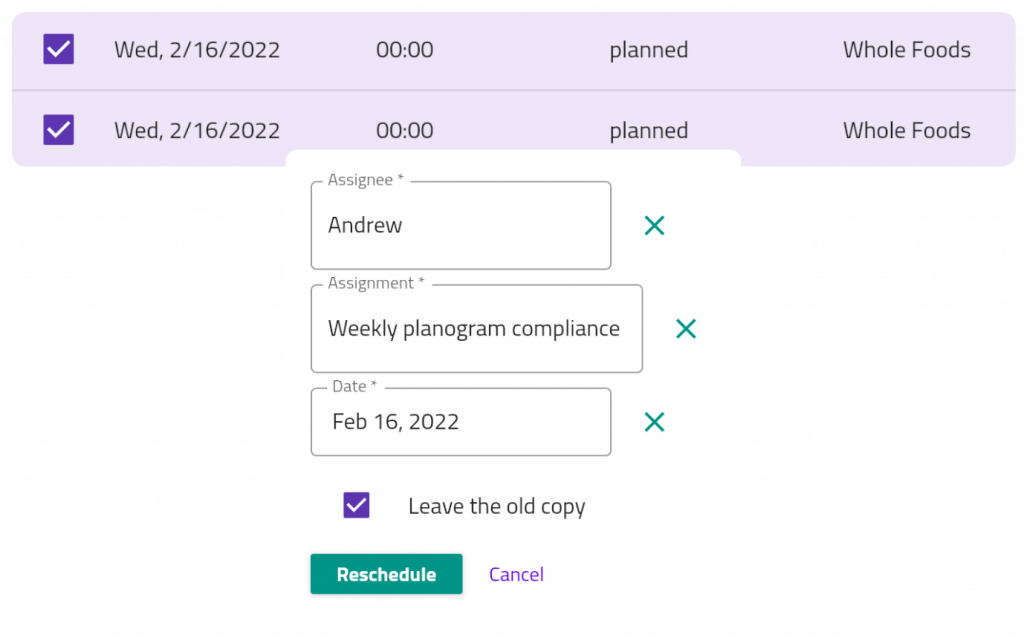Select the Weekly planogram compliance assignment field
This screenshot has width=1024, height=638.
point(476,328)
